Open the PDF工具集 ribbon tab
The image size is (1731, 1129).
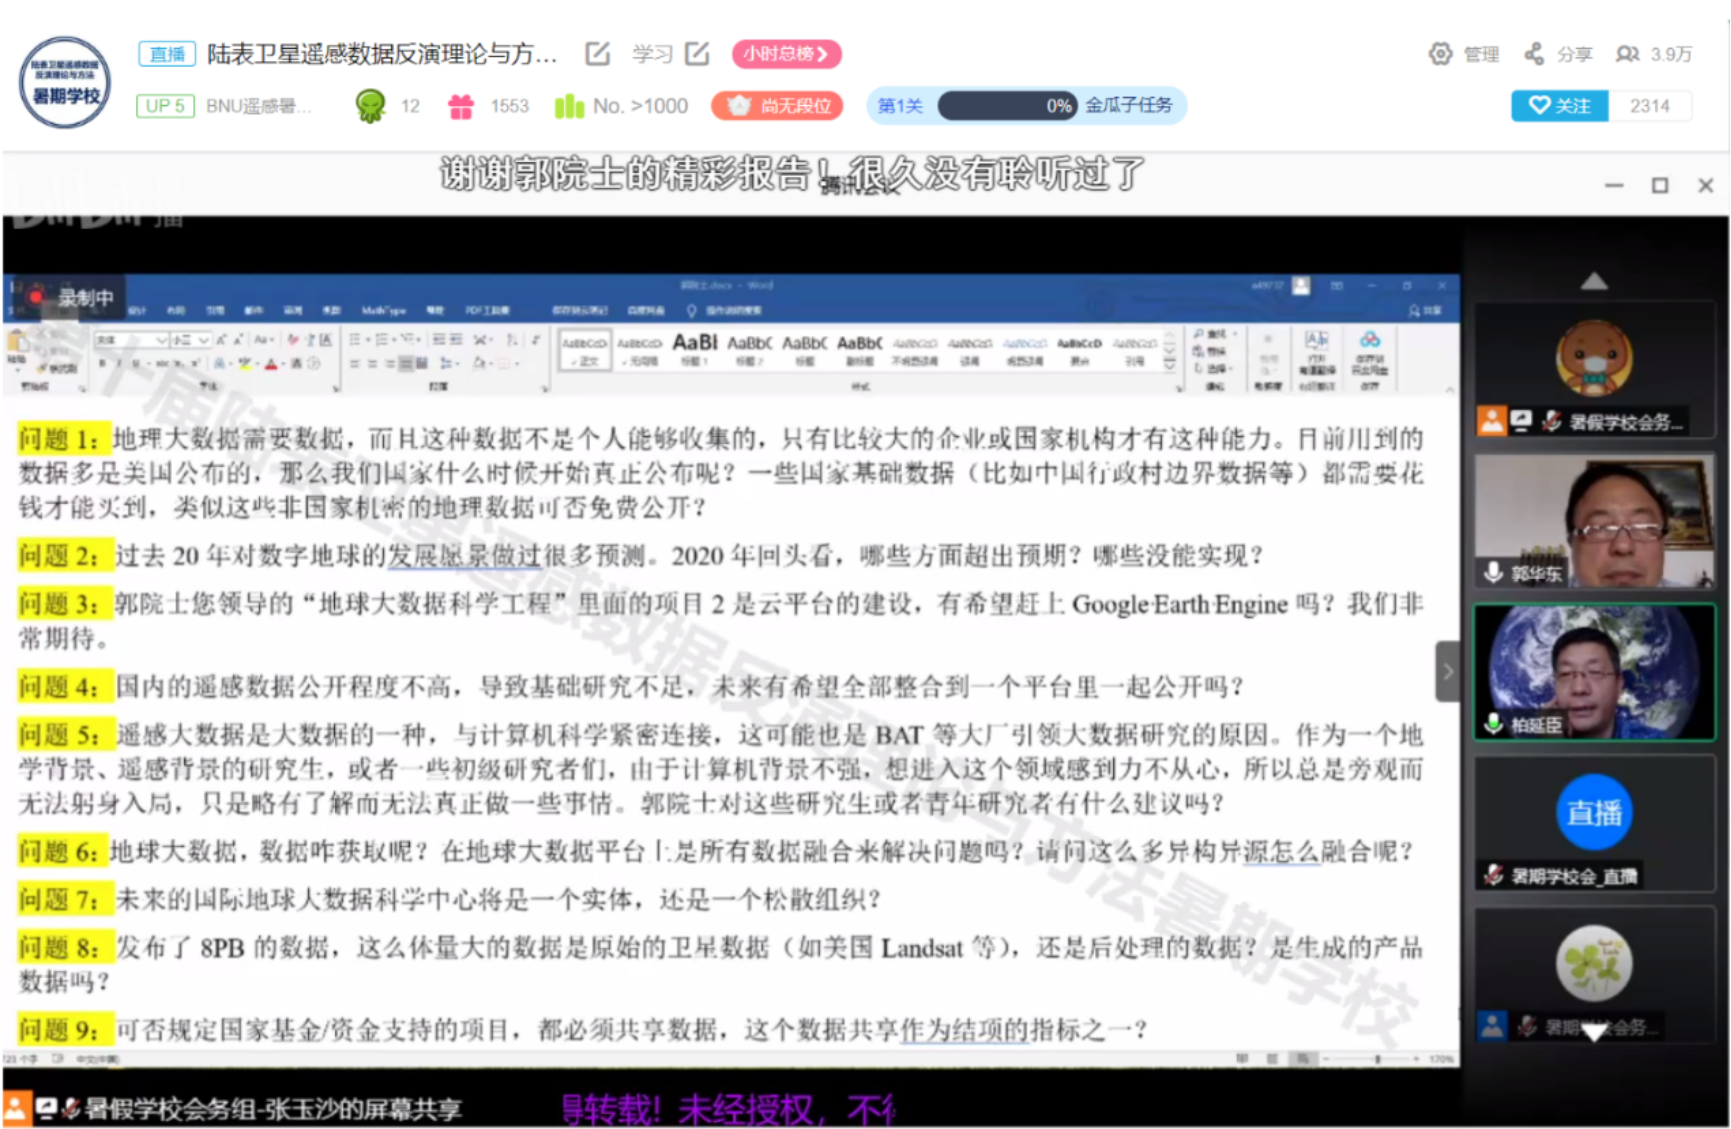pos(487,311)
